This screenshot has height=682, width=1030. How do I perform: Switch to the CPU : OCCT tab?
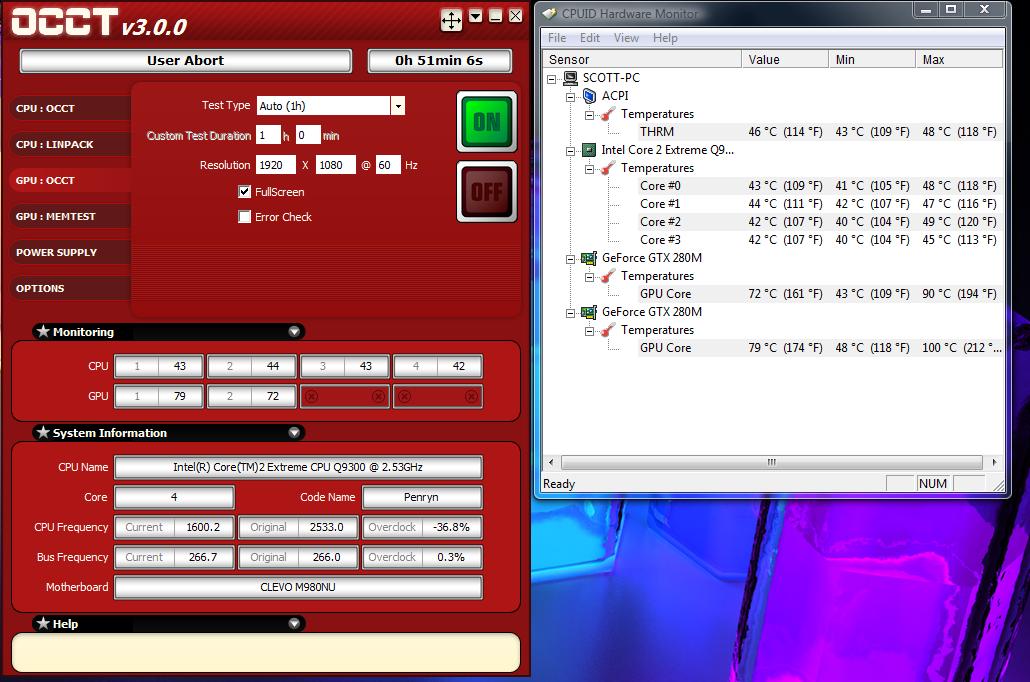click(x=70, y=108)
